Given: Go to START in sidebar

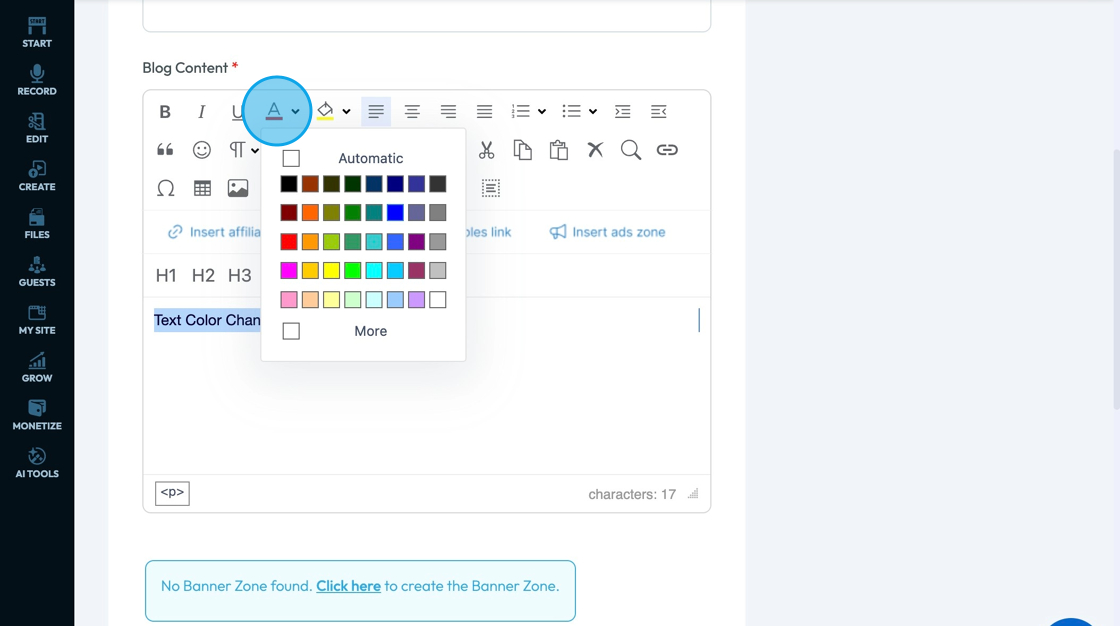Looking at the screenshot, I should click(x=37, y=32).
